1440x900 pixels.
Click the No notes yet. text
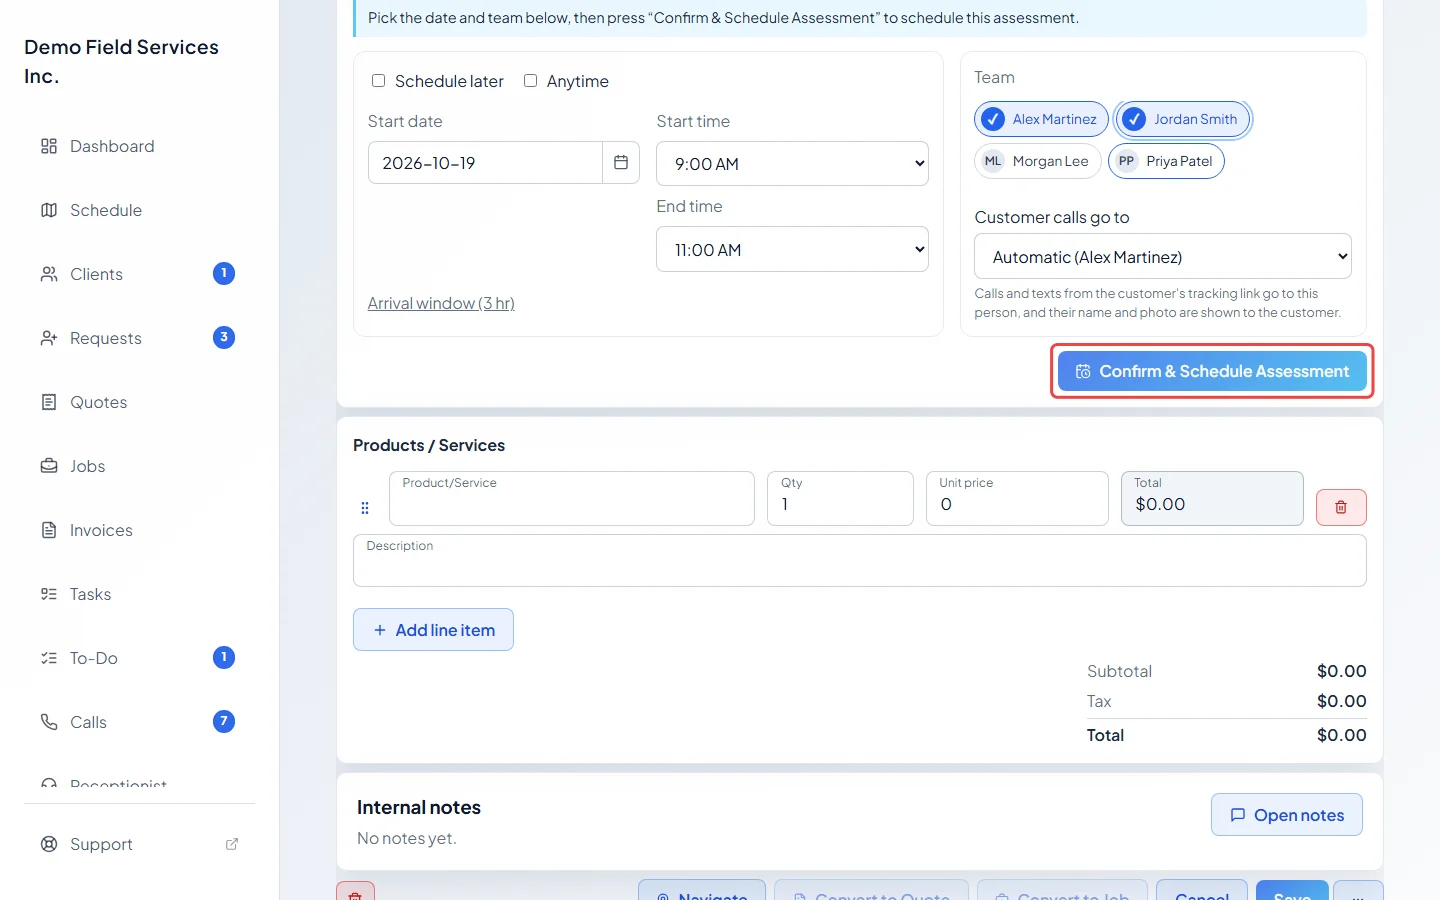pos(407,838)
